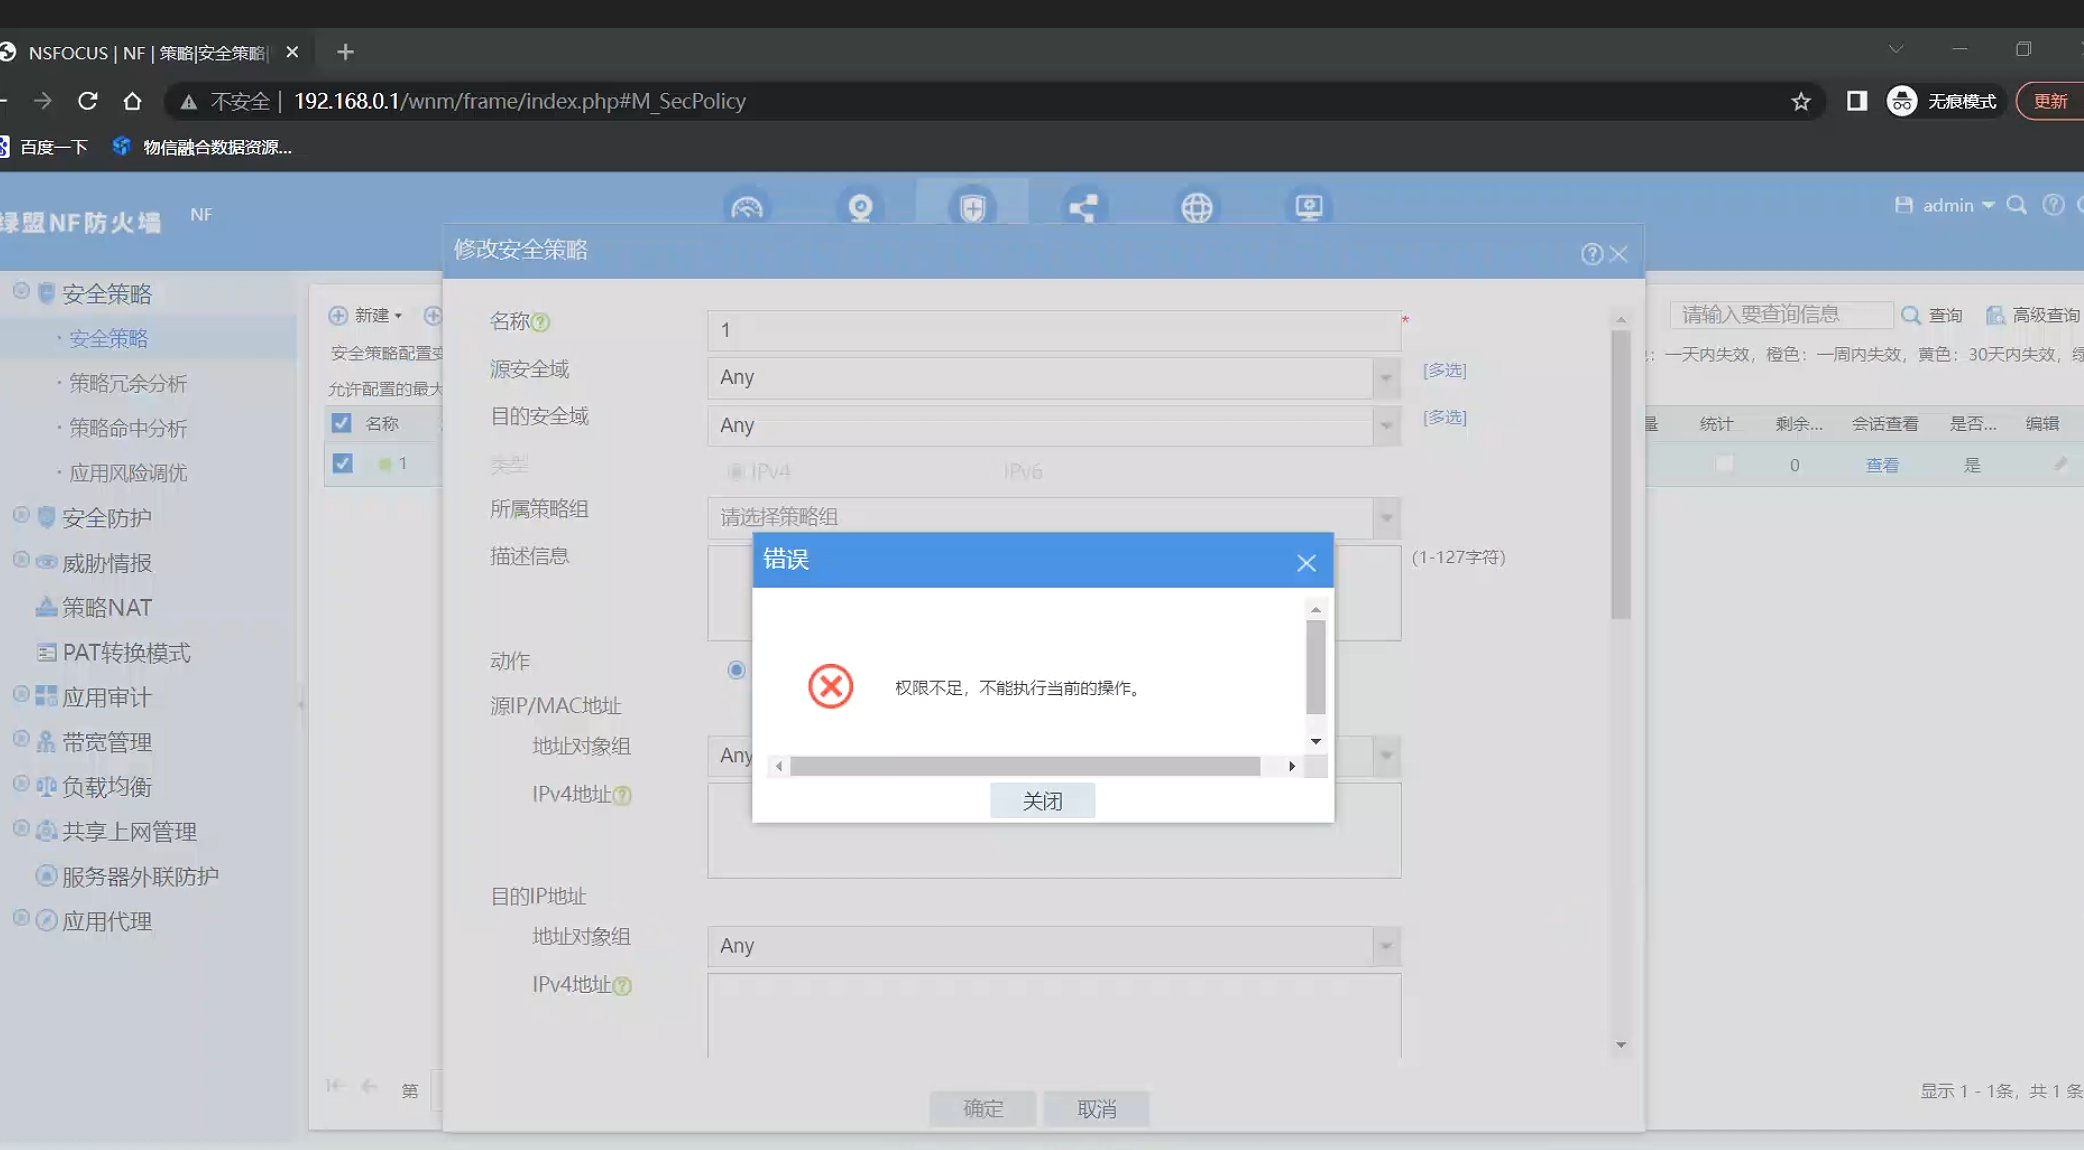Viewport: 2084px width, 1150px height.
Task: Open 策略NAT in the sidebar
Action: point(106,607)
